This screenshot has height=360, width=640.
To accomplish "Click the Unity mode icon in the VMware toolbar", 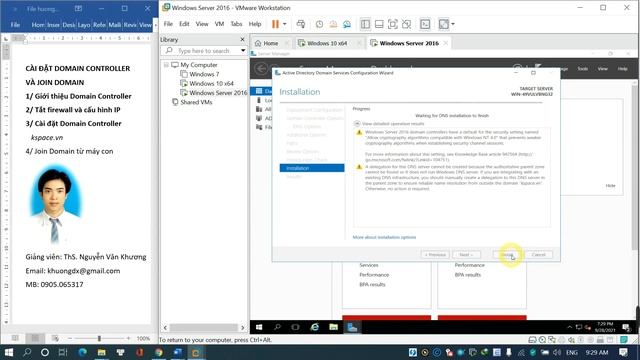I will [407, 24].
